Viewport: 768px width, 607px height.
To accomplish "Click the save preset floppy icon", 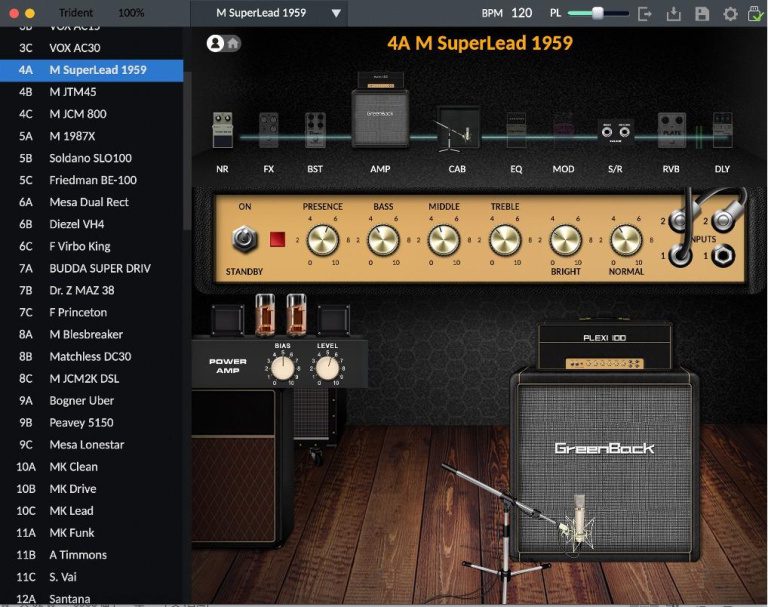I will point(702,13).
